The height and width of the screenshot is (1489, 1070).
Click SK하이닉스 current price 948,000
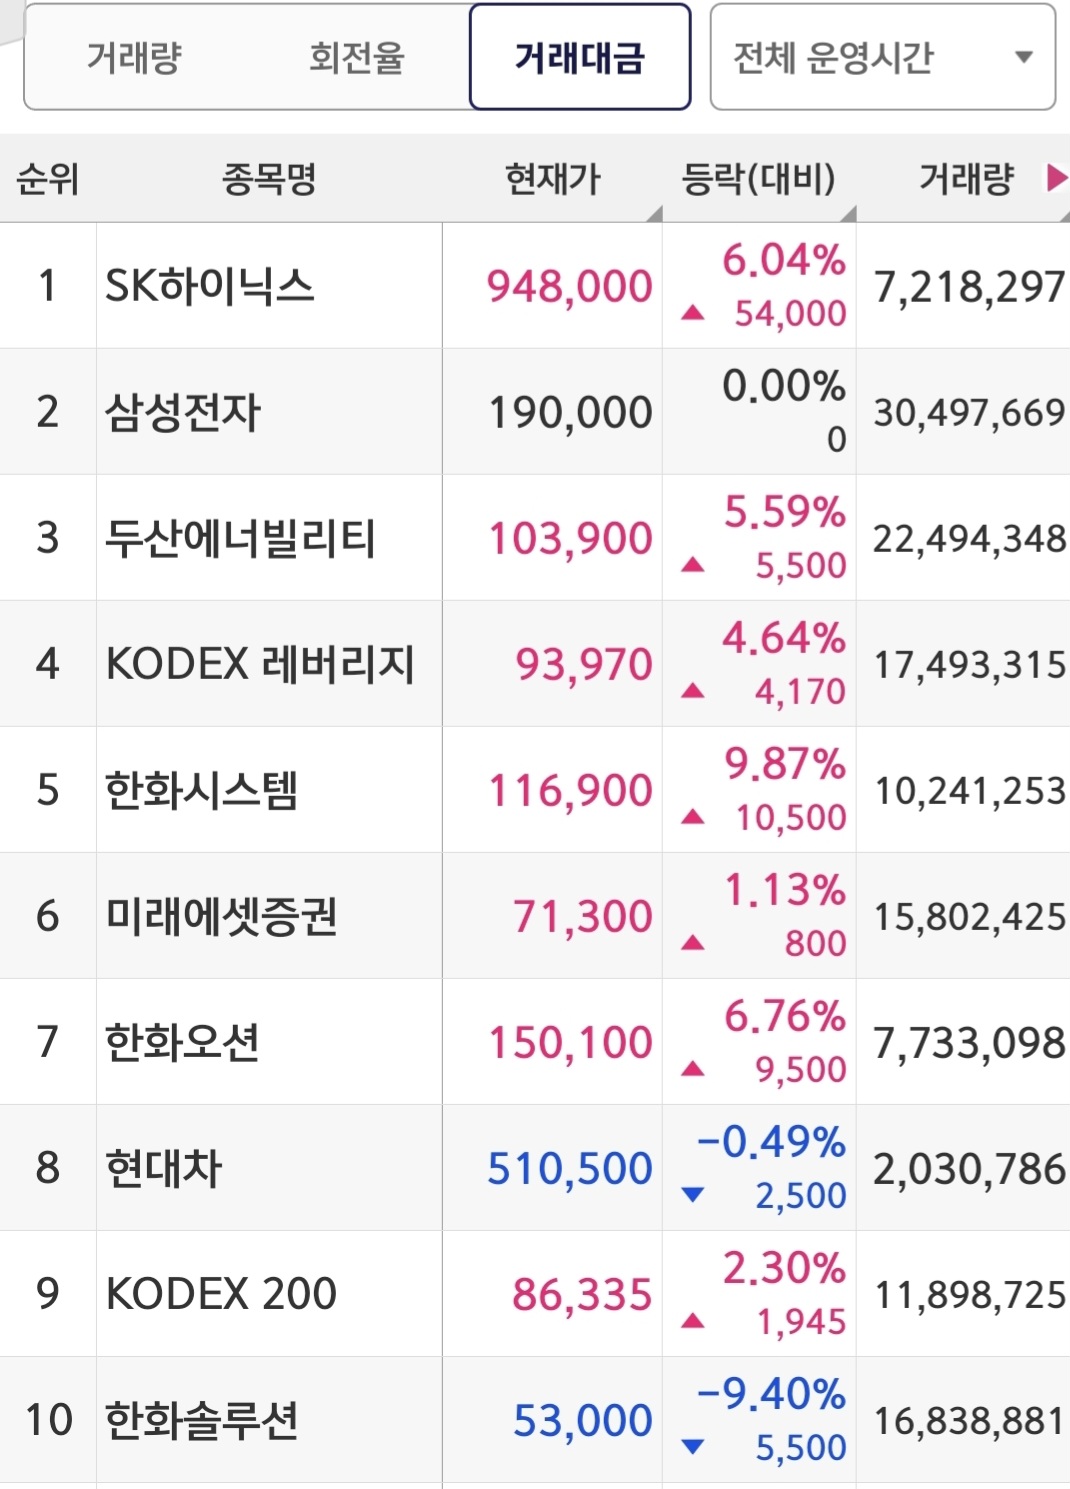(569, 287)
